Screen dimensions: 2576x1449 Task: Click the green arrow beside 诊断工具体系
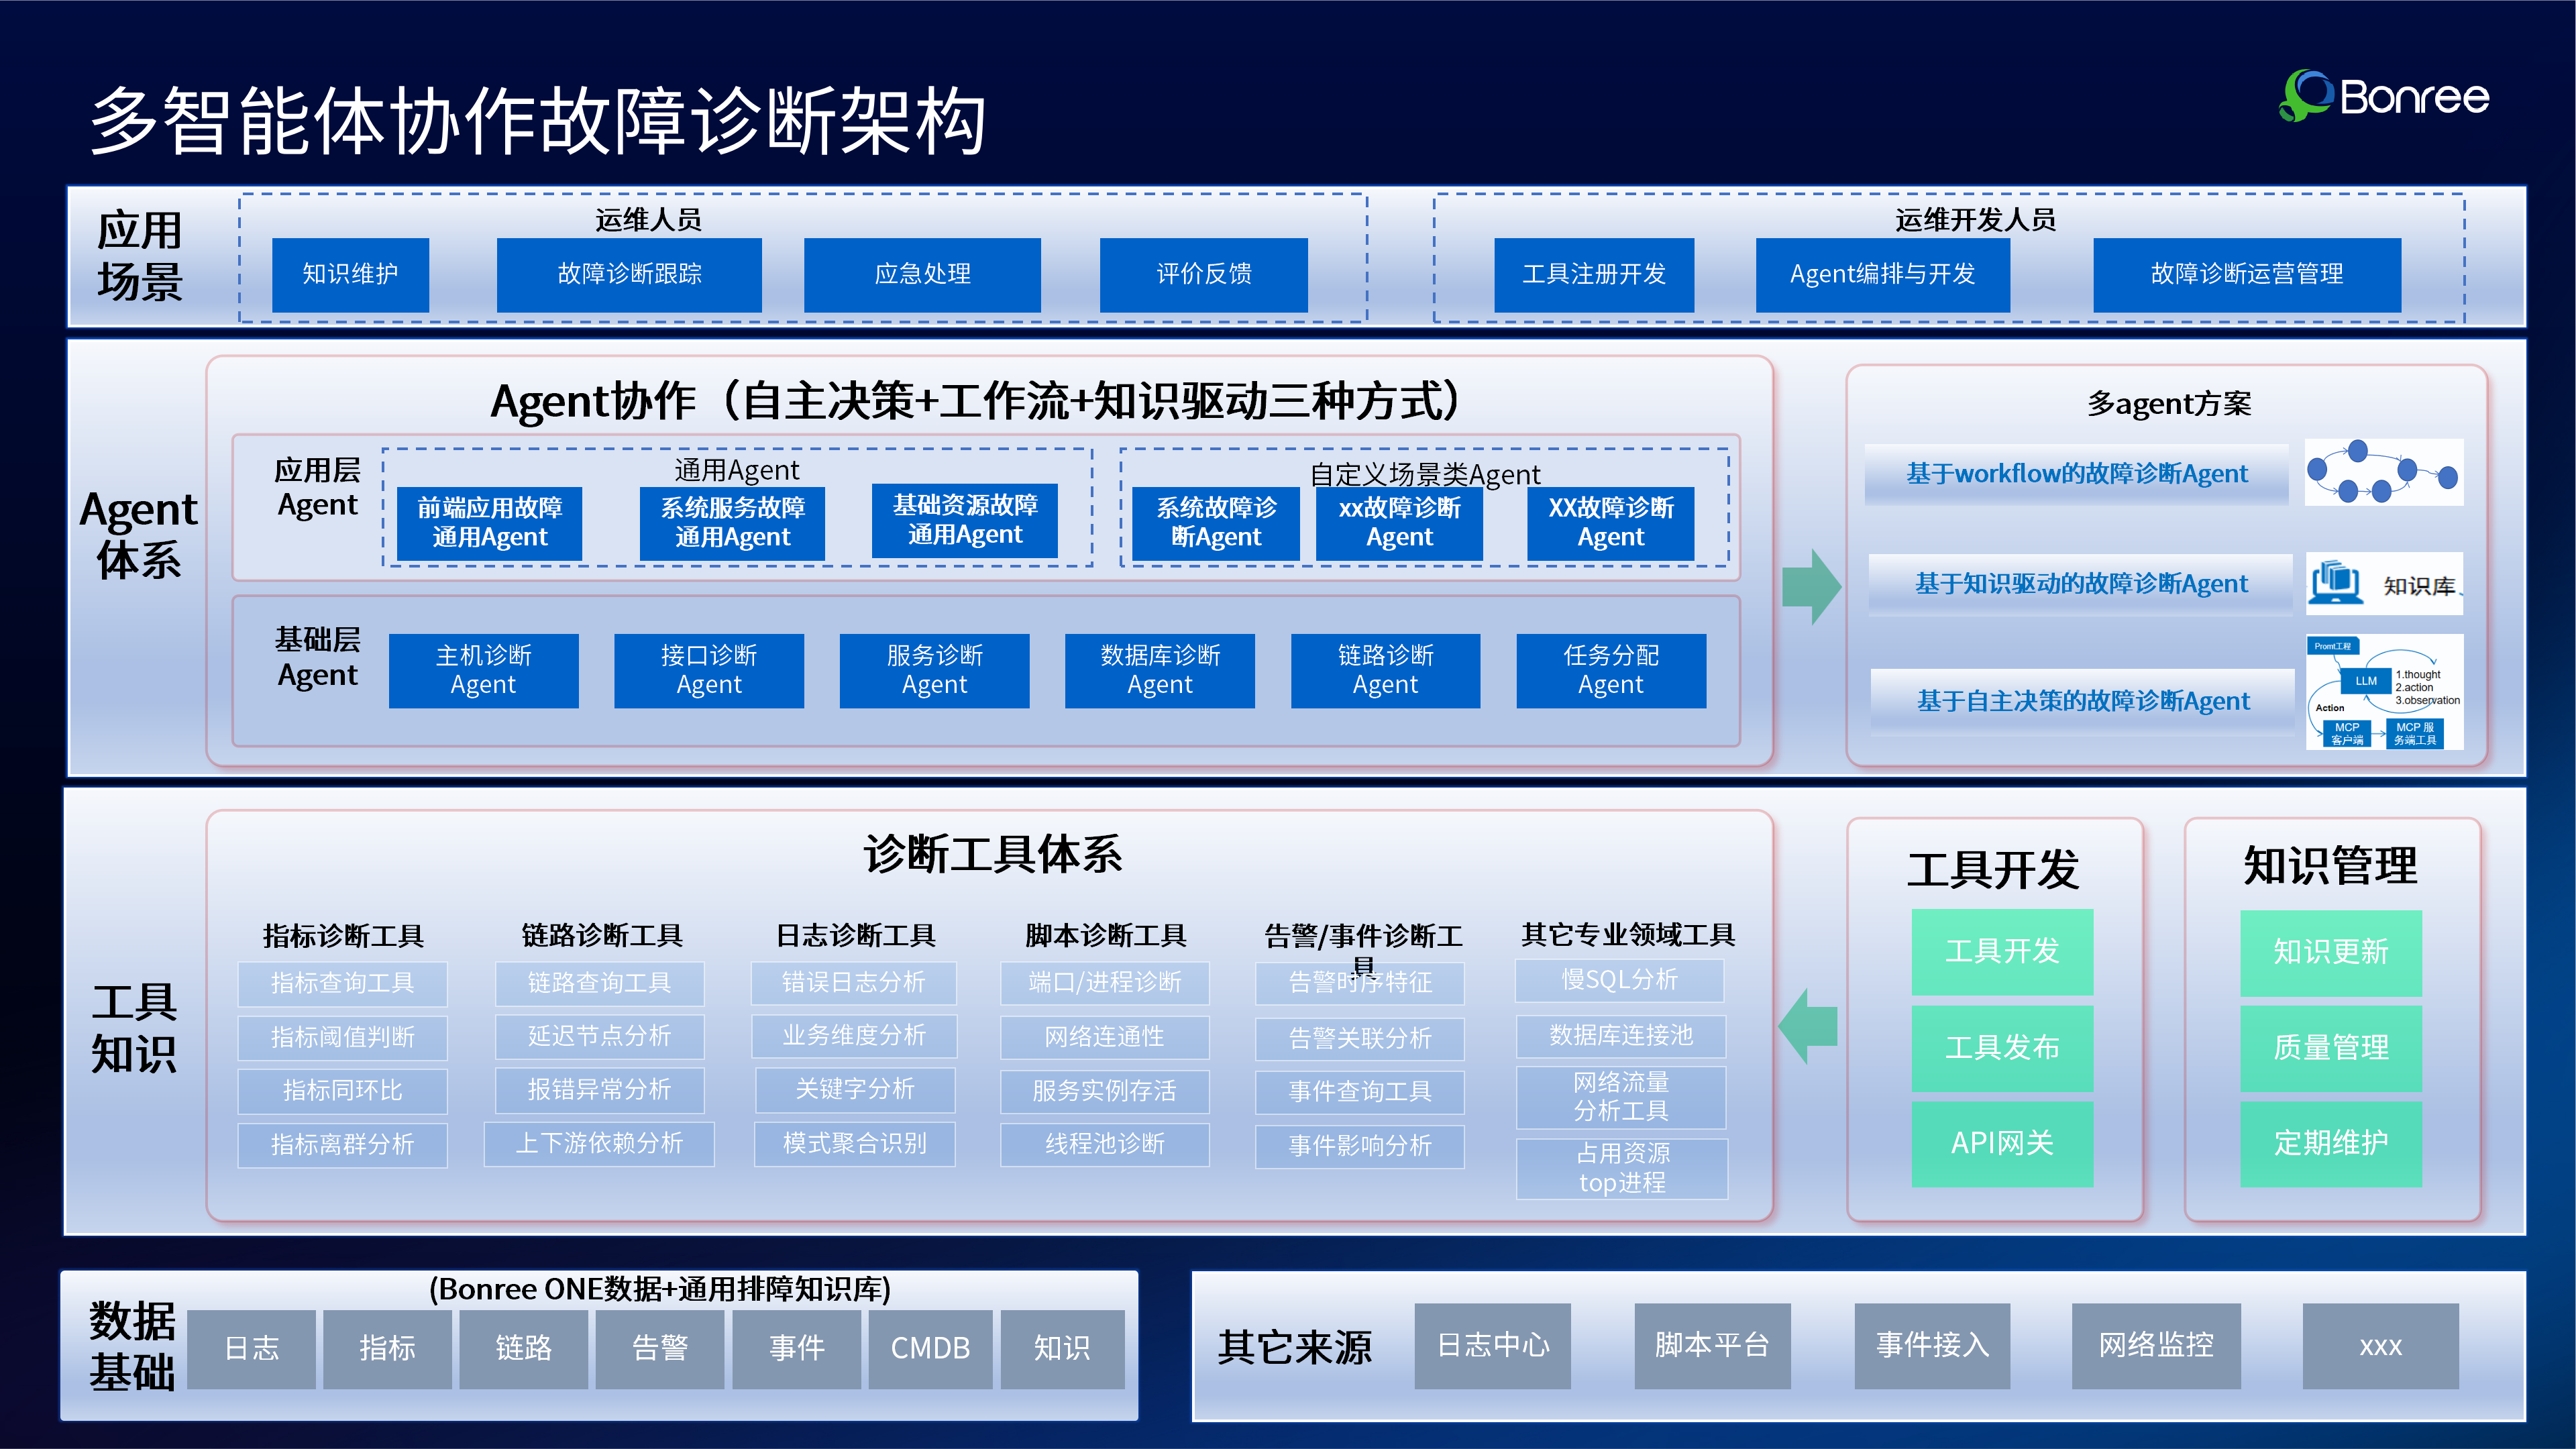(1808, 1027)
